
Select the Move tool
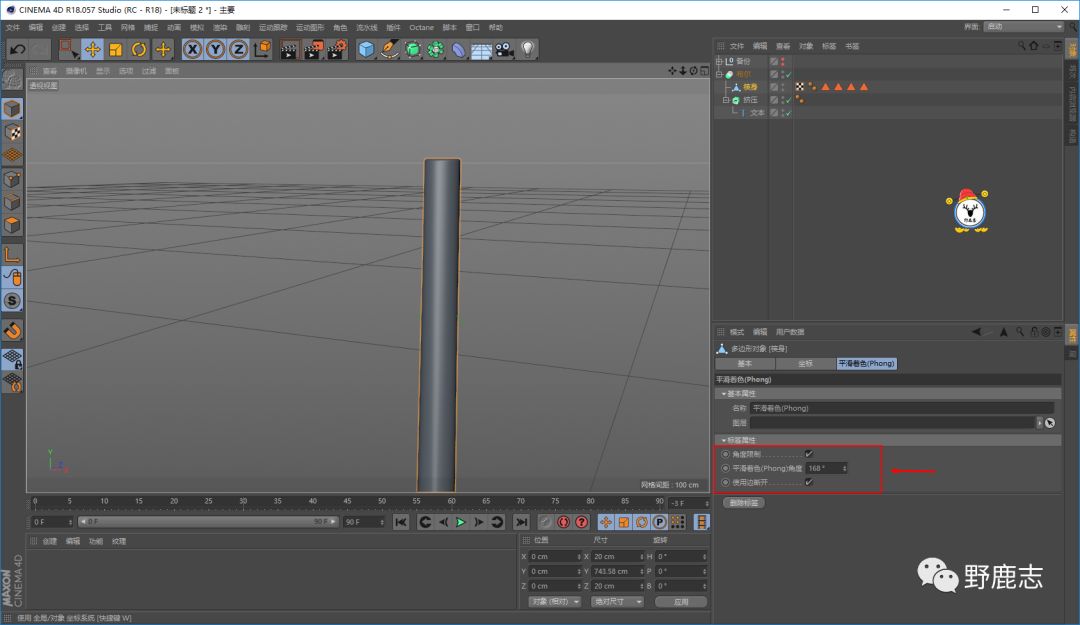[92, 49]
